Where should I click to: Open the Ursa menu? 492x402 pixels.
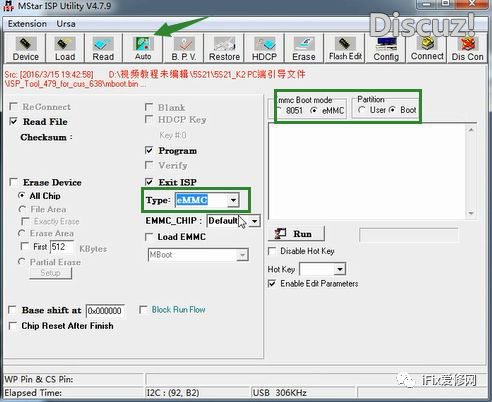click(66, 24)
